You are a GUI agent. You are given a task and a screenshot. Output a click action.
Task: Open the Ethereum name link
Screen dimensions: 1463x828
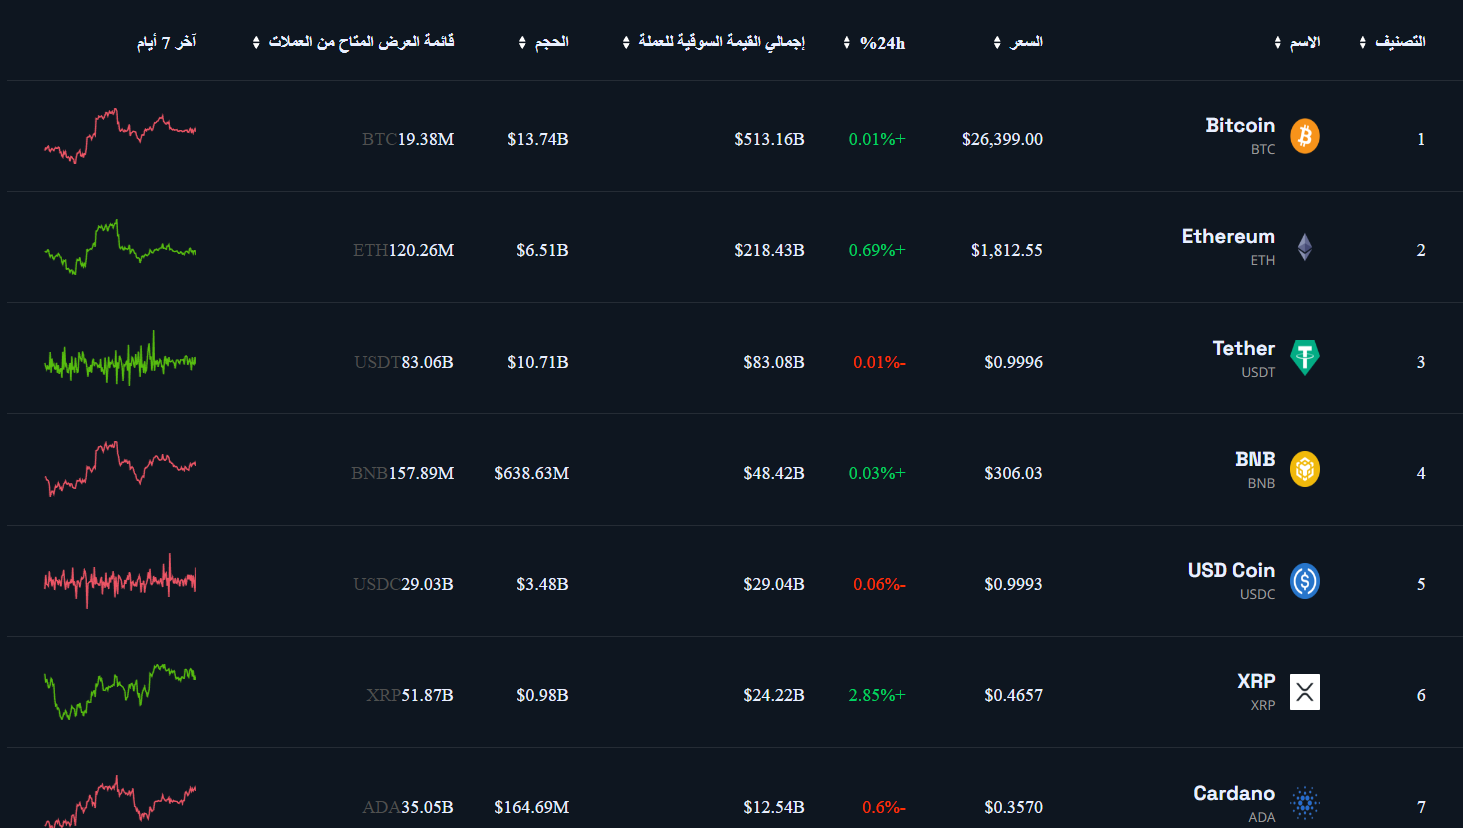pyautogui.click(x=1228, y=236)
